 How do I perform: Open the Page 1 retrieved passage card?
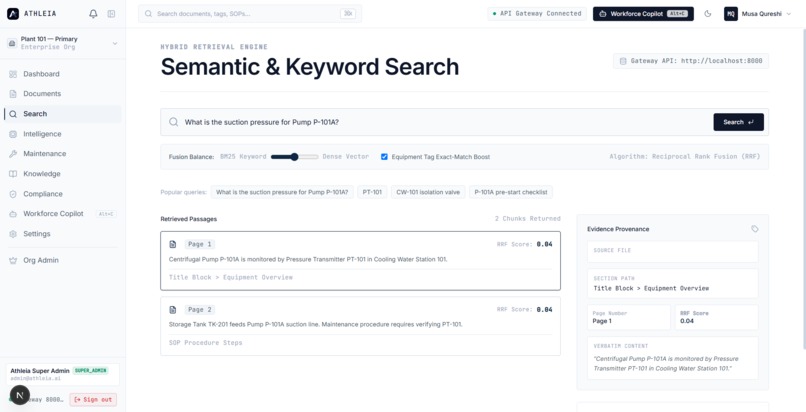[x=360, y=261]
